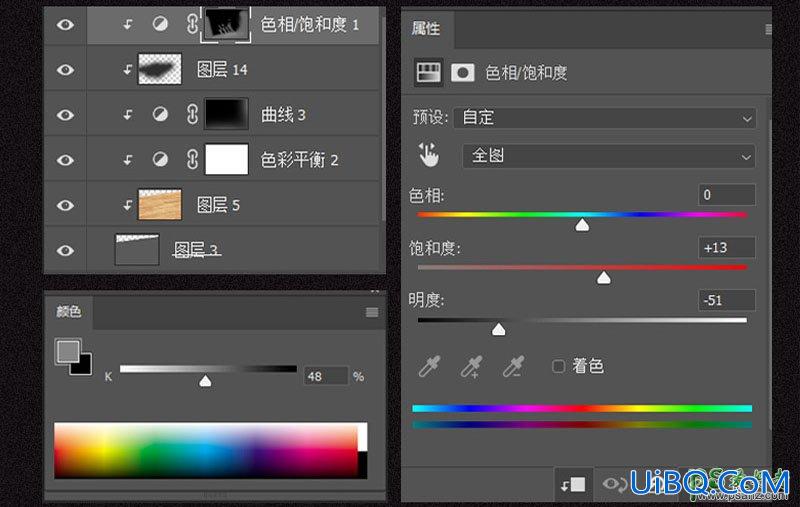Screen dimensions: 800x507
Task: Select the 图层 5 layer name
Action: click(218, 205)
